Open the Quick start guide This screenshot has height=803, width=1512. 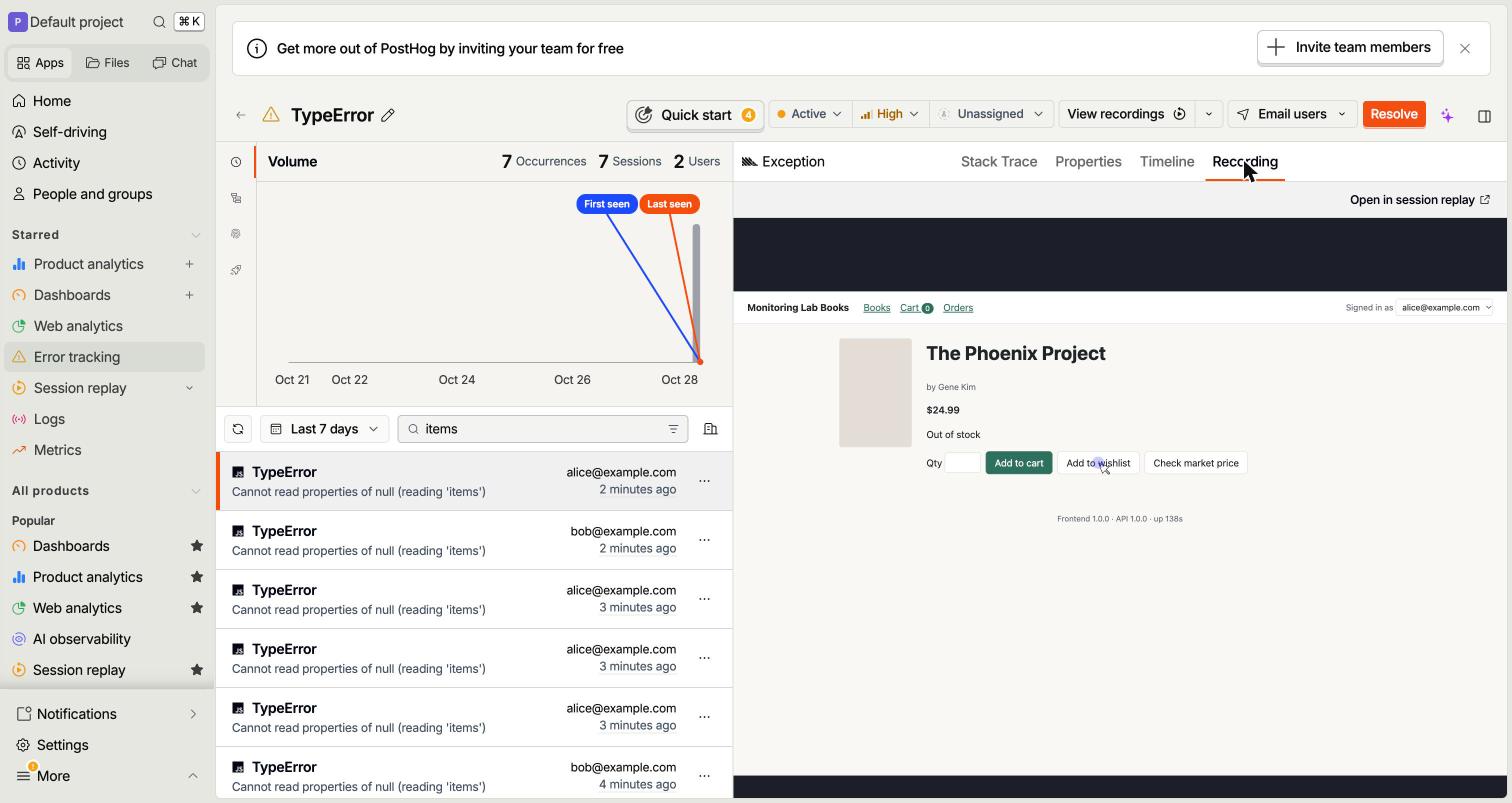[696, 115]
